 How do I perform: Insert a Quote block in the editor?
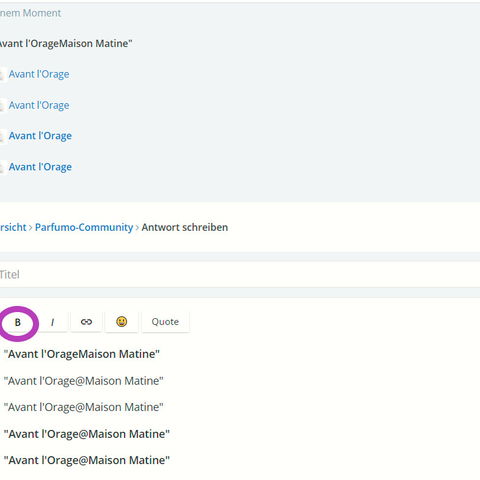[x=165, y=322]
